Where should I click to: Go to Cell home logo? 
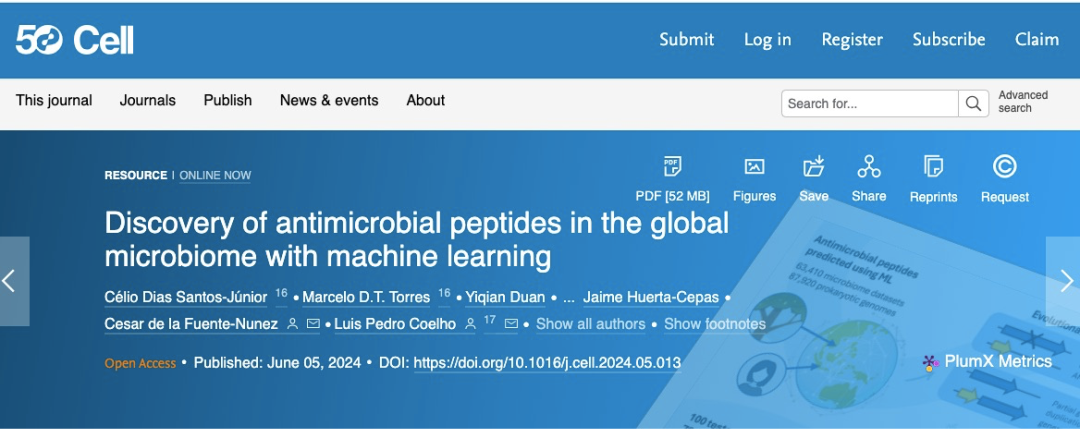(75, 40)
